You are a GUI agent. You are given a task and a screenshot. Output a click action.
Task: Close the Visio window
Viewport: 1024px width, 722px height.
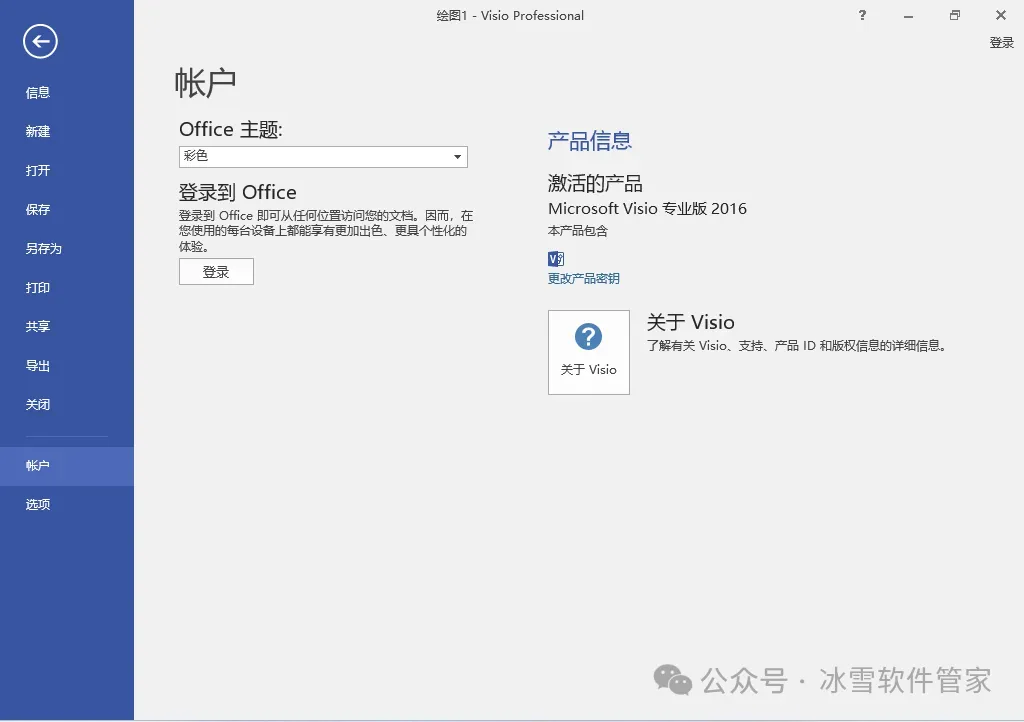pyautogui.click(x=1000, y=15)
